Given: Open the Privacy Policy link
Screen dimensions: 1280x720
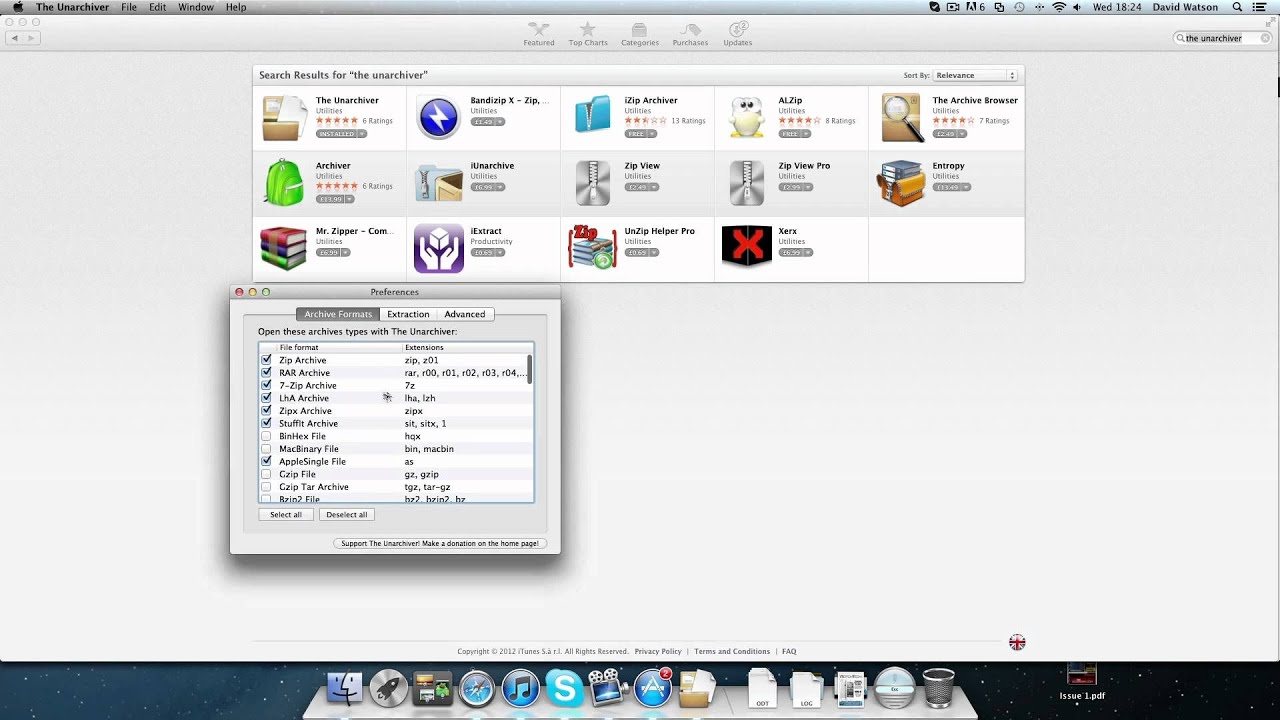Looking at the screenshot, I should coord(658,651).
